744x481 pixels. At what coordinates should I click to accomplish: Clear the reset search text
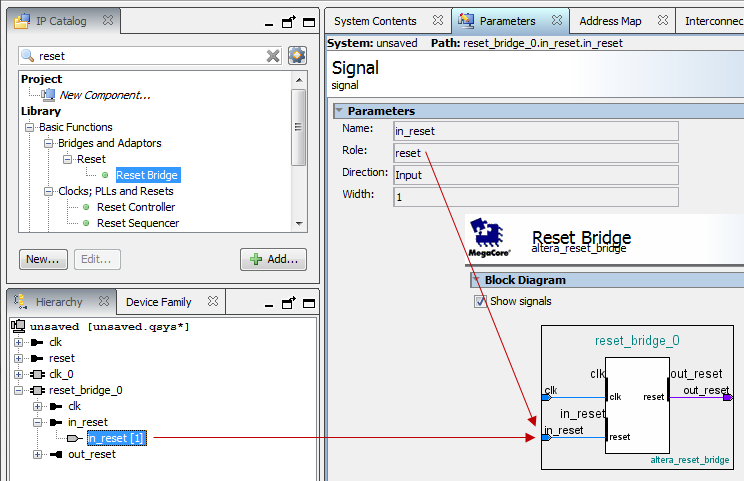click(273, 56)
